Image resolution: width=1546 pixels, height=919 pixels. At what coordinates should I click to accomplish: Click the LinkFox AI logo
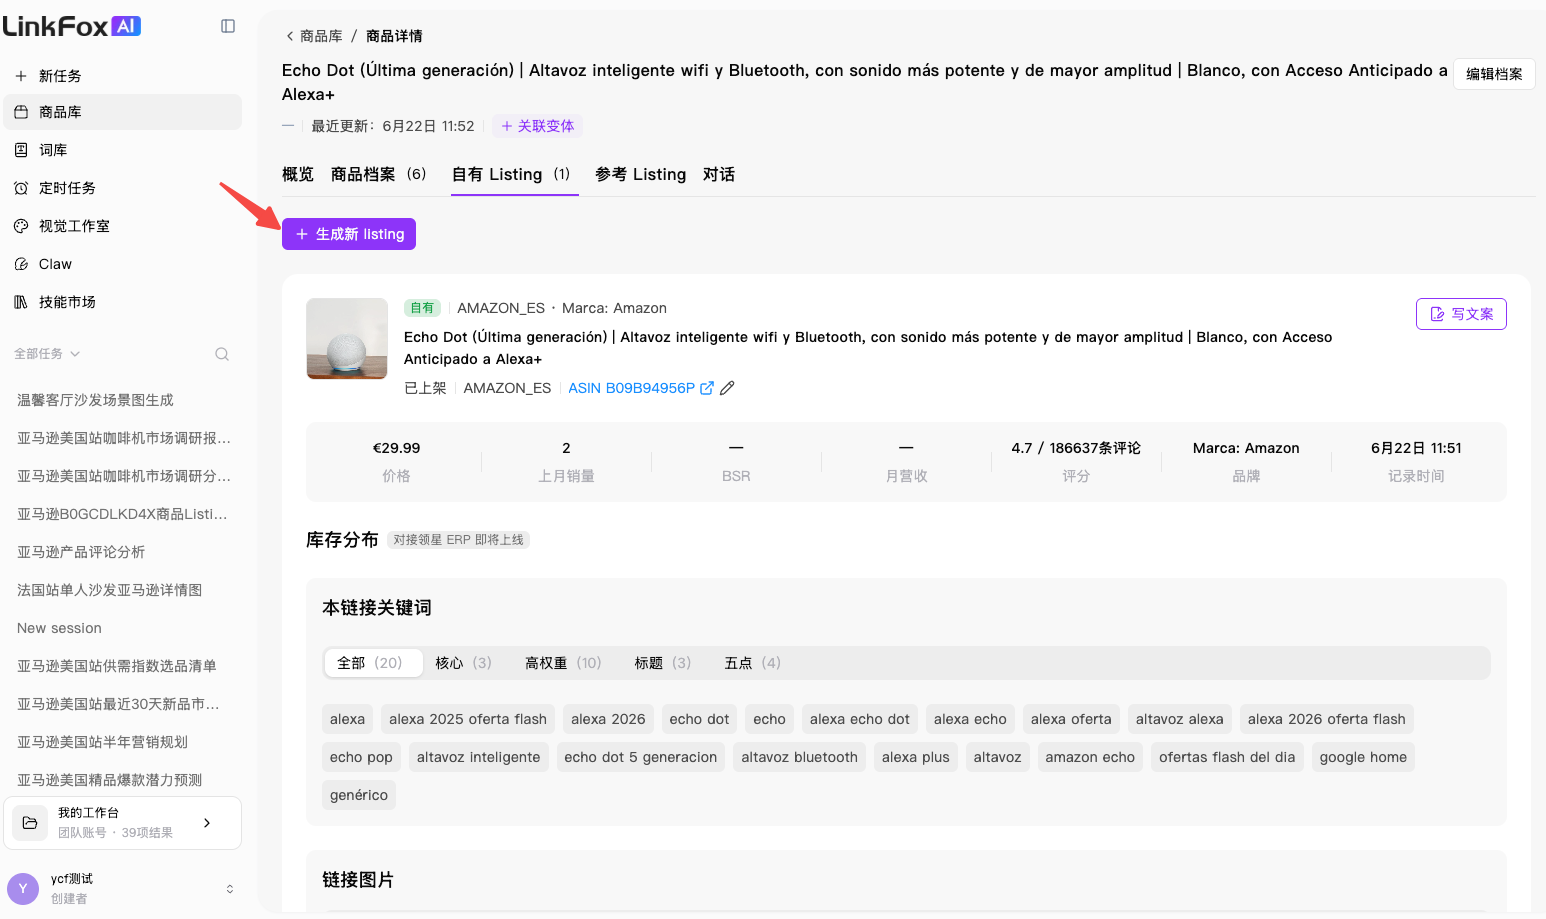click(x=72, y=26)
